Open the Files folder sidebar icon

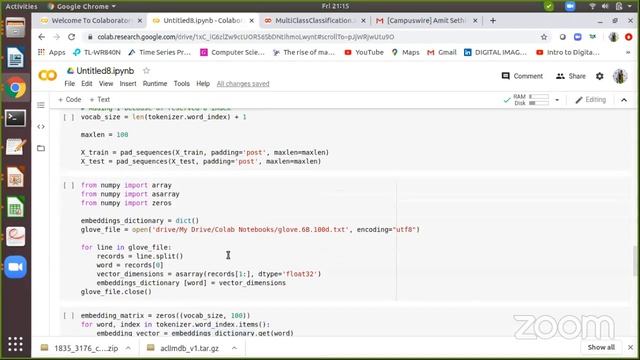pos(41,148)
